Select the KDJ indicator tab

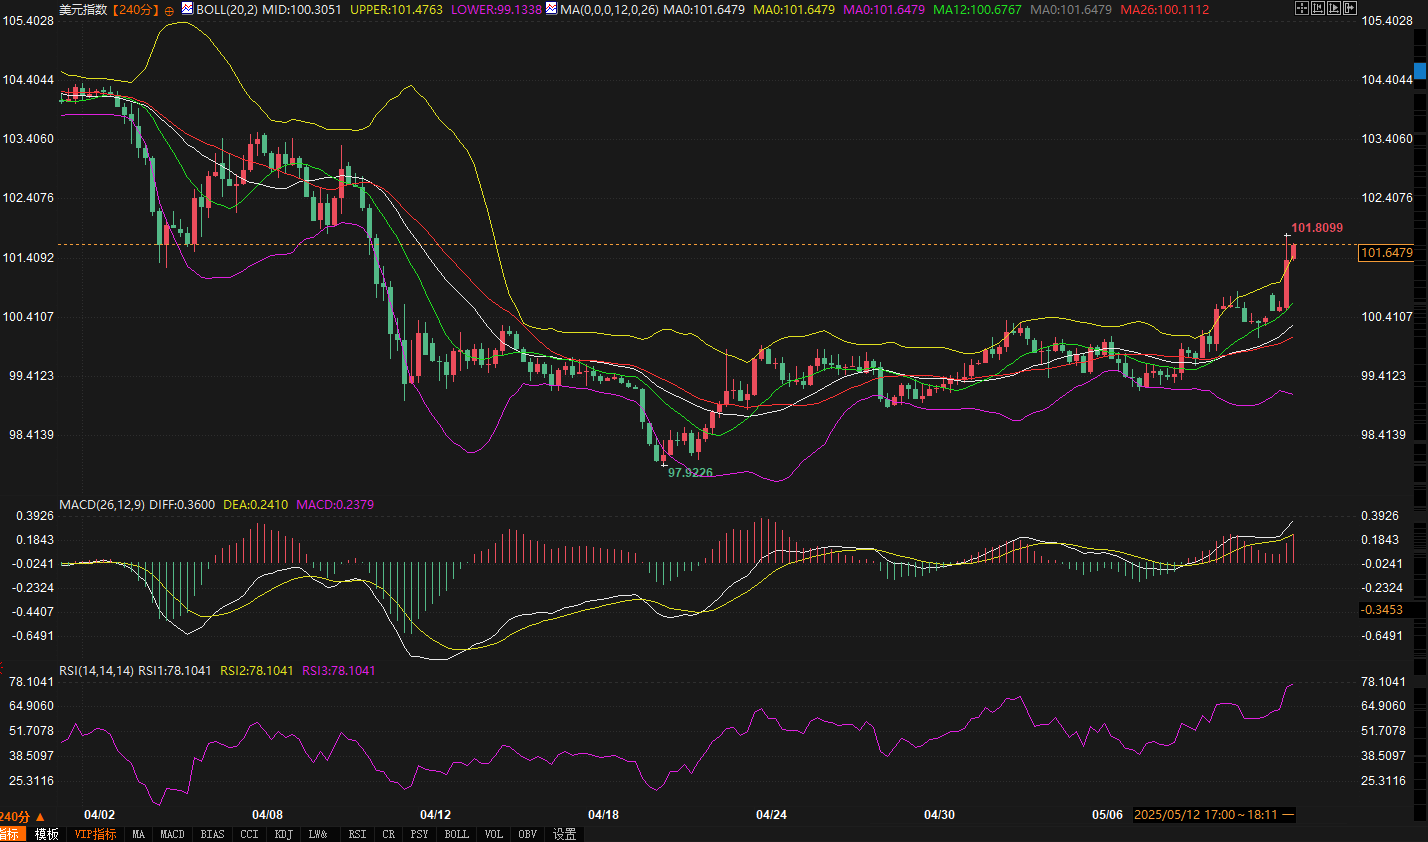(283, 834)
